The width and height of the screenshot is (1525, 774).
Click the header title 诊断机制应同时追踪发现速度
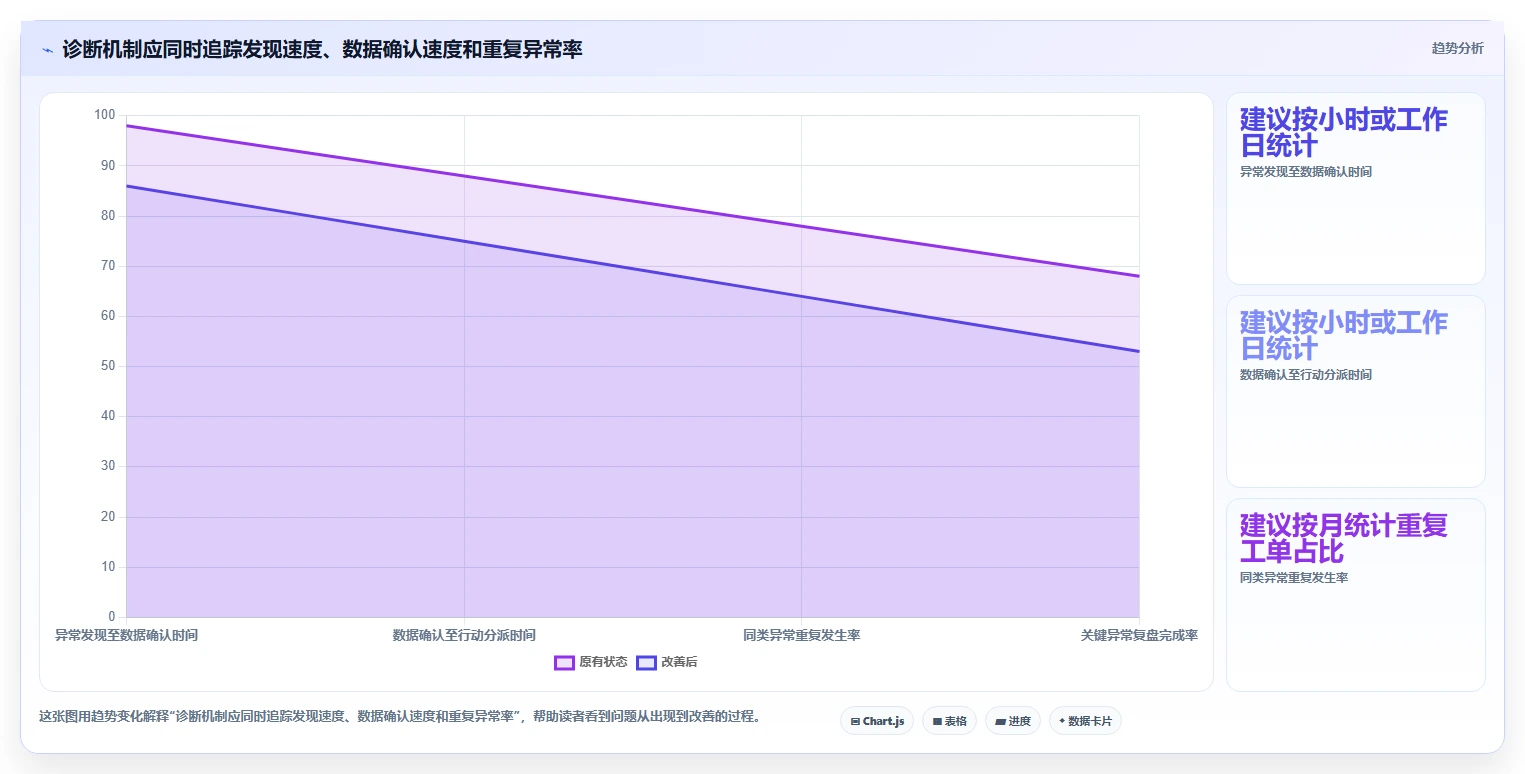pyautogui.click(x=322, y=49)
